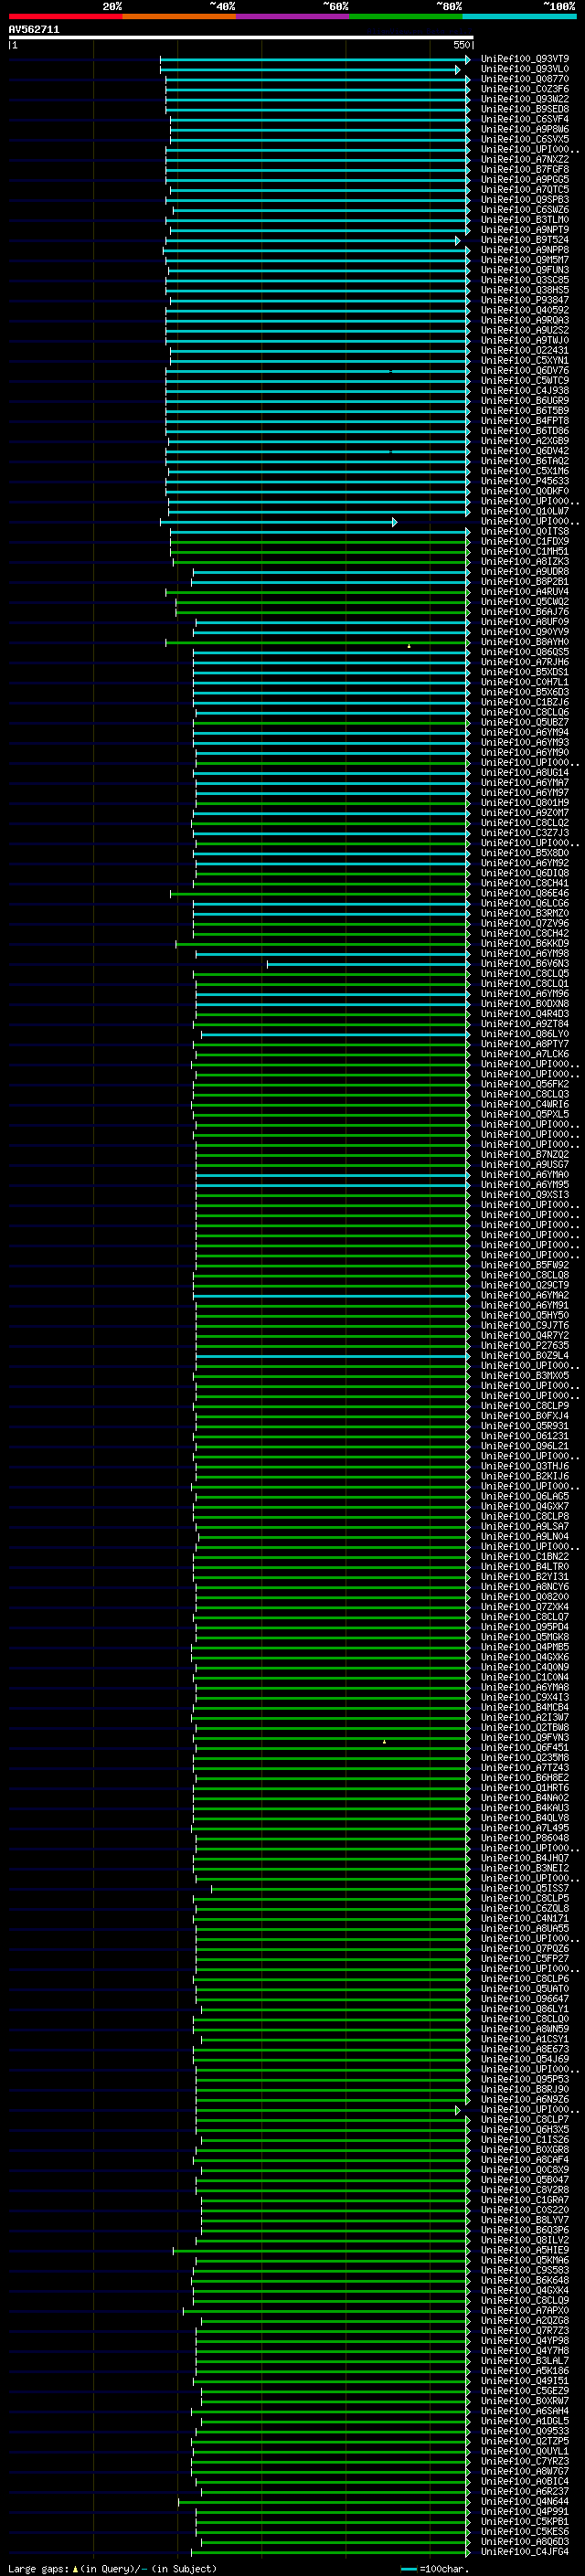Choose UniRef100_A8PTY7 in the hit list
The height and width of the screenshot is (2576, 585).
pyautogui.click(x=525, y=1044)
